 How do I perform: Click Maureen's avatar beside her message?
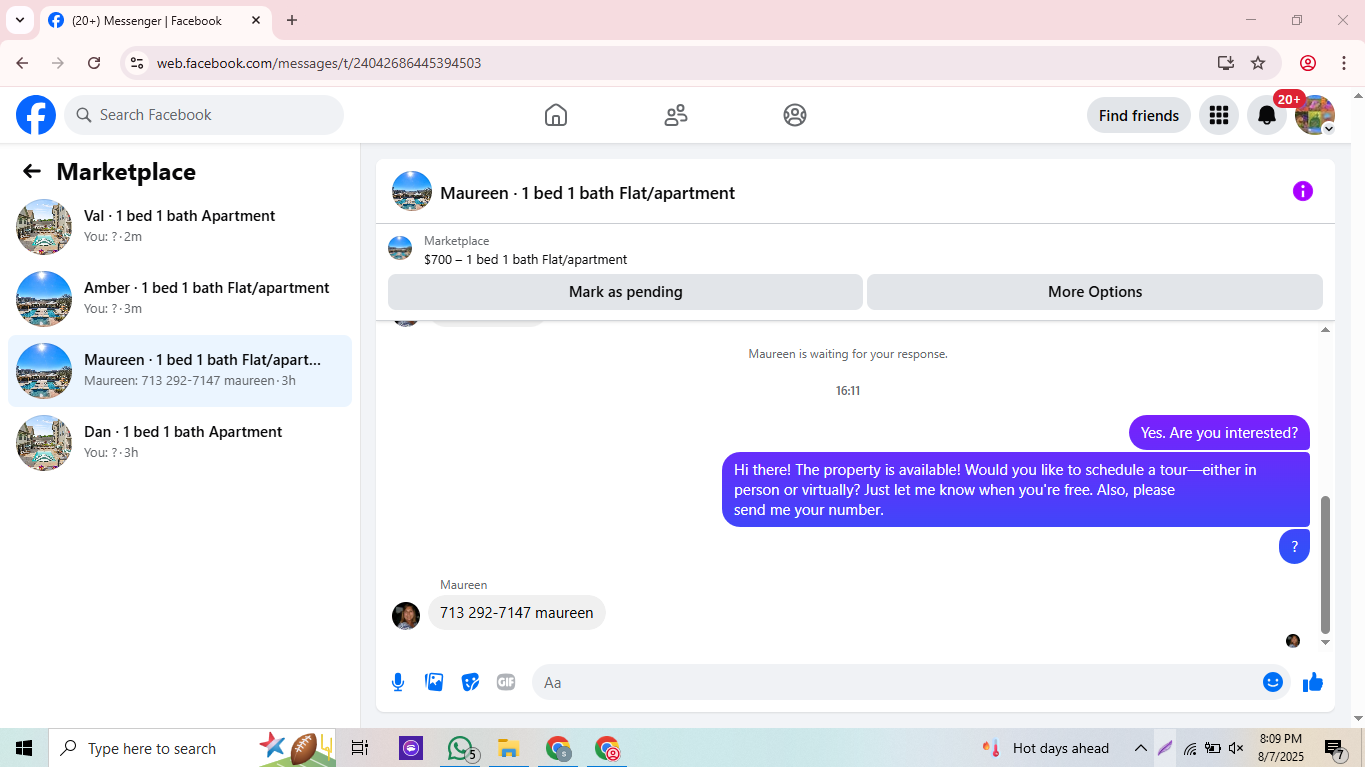coord(406,615)
